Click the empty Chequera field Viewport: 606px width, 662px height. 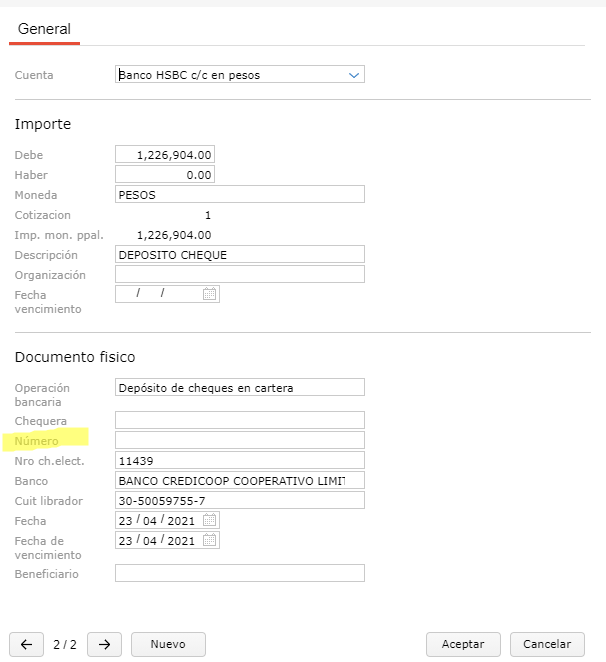tap(239, 420)
